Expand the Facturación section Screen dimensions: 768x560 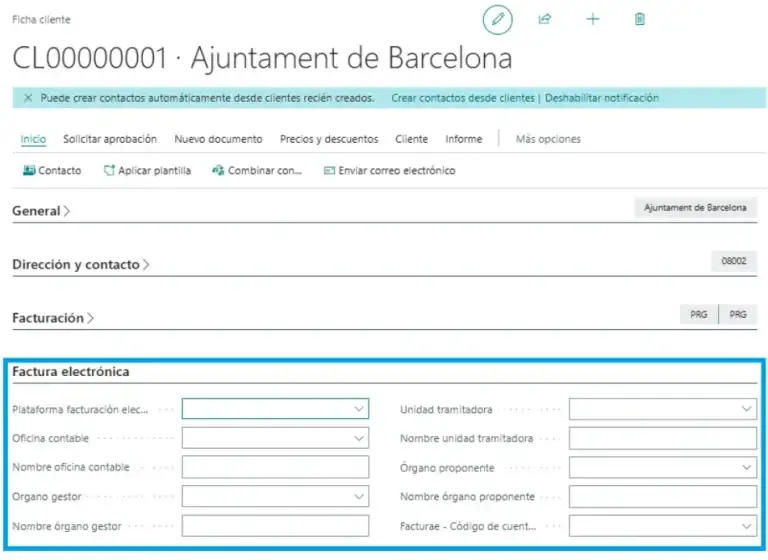(x=53, y=318)
